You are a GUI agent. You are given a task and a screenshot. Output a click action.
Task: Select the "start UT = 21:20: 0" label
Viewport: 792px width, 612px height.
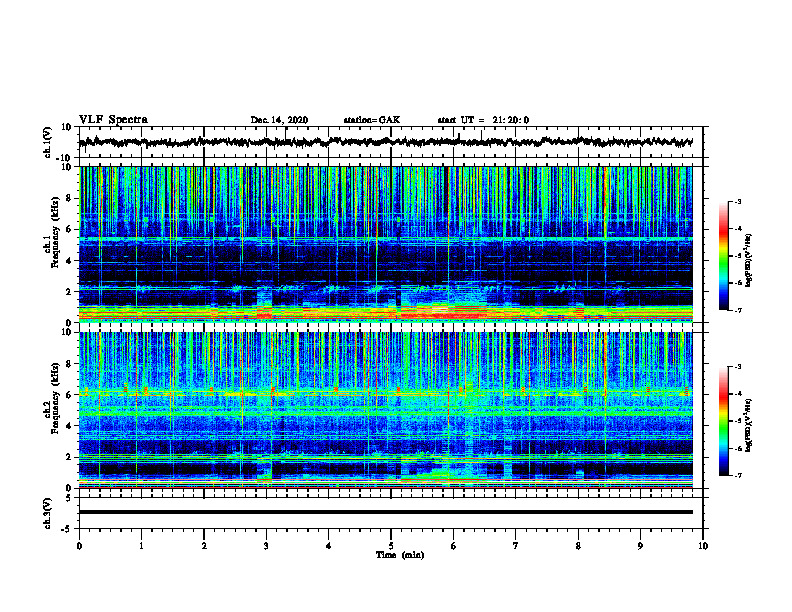(483, 120)
